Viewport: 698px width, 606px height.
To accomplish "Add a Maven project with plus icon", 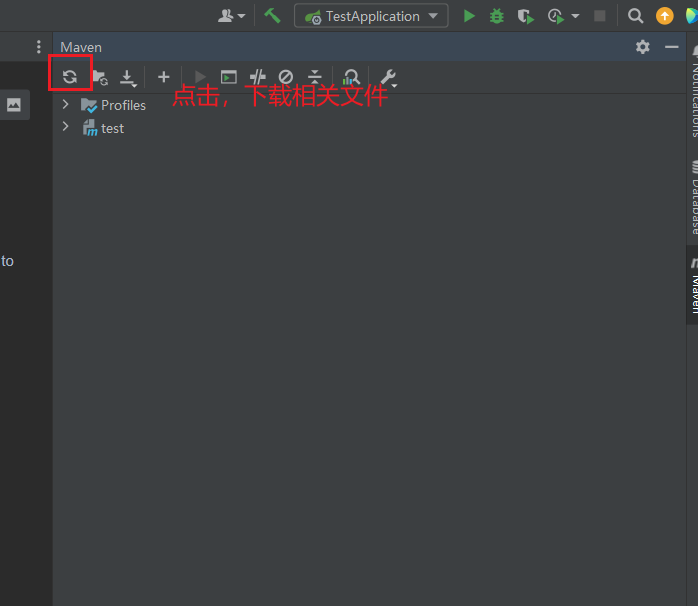I will coord(164,77).
